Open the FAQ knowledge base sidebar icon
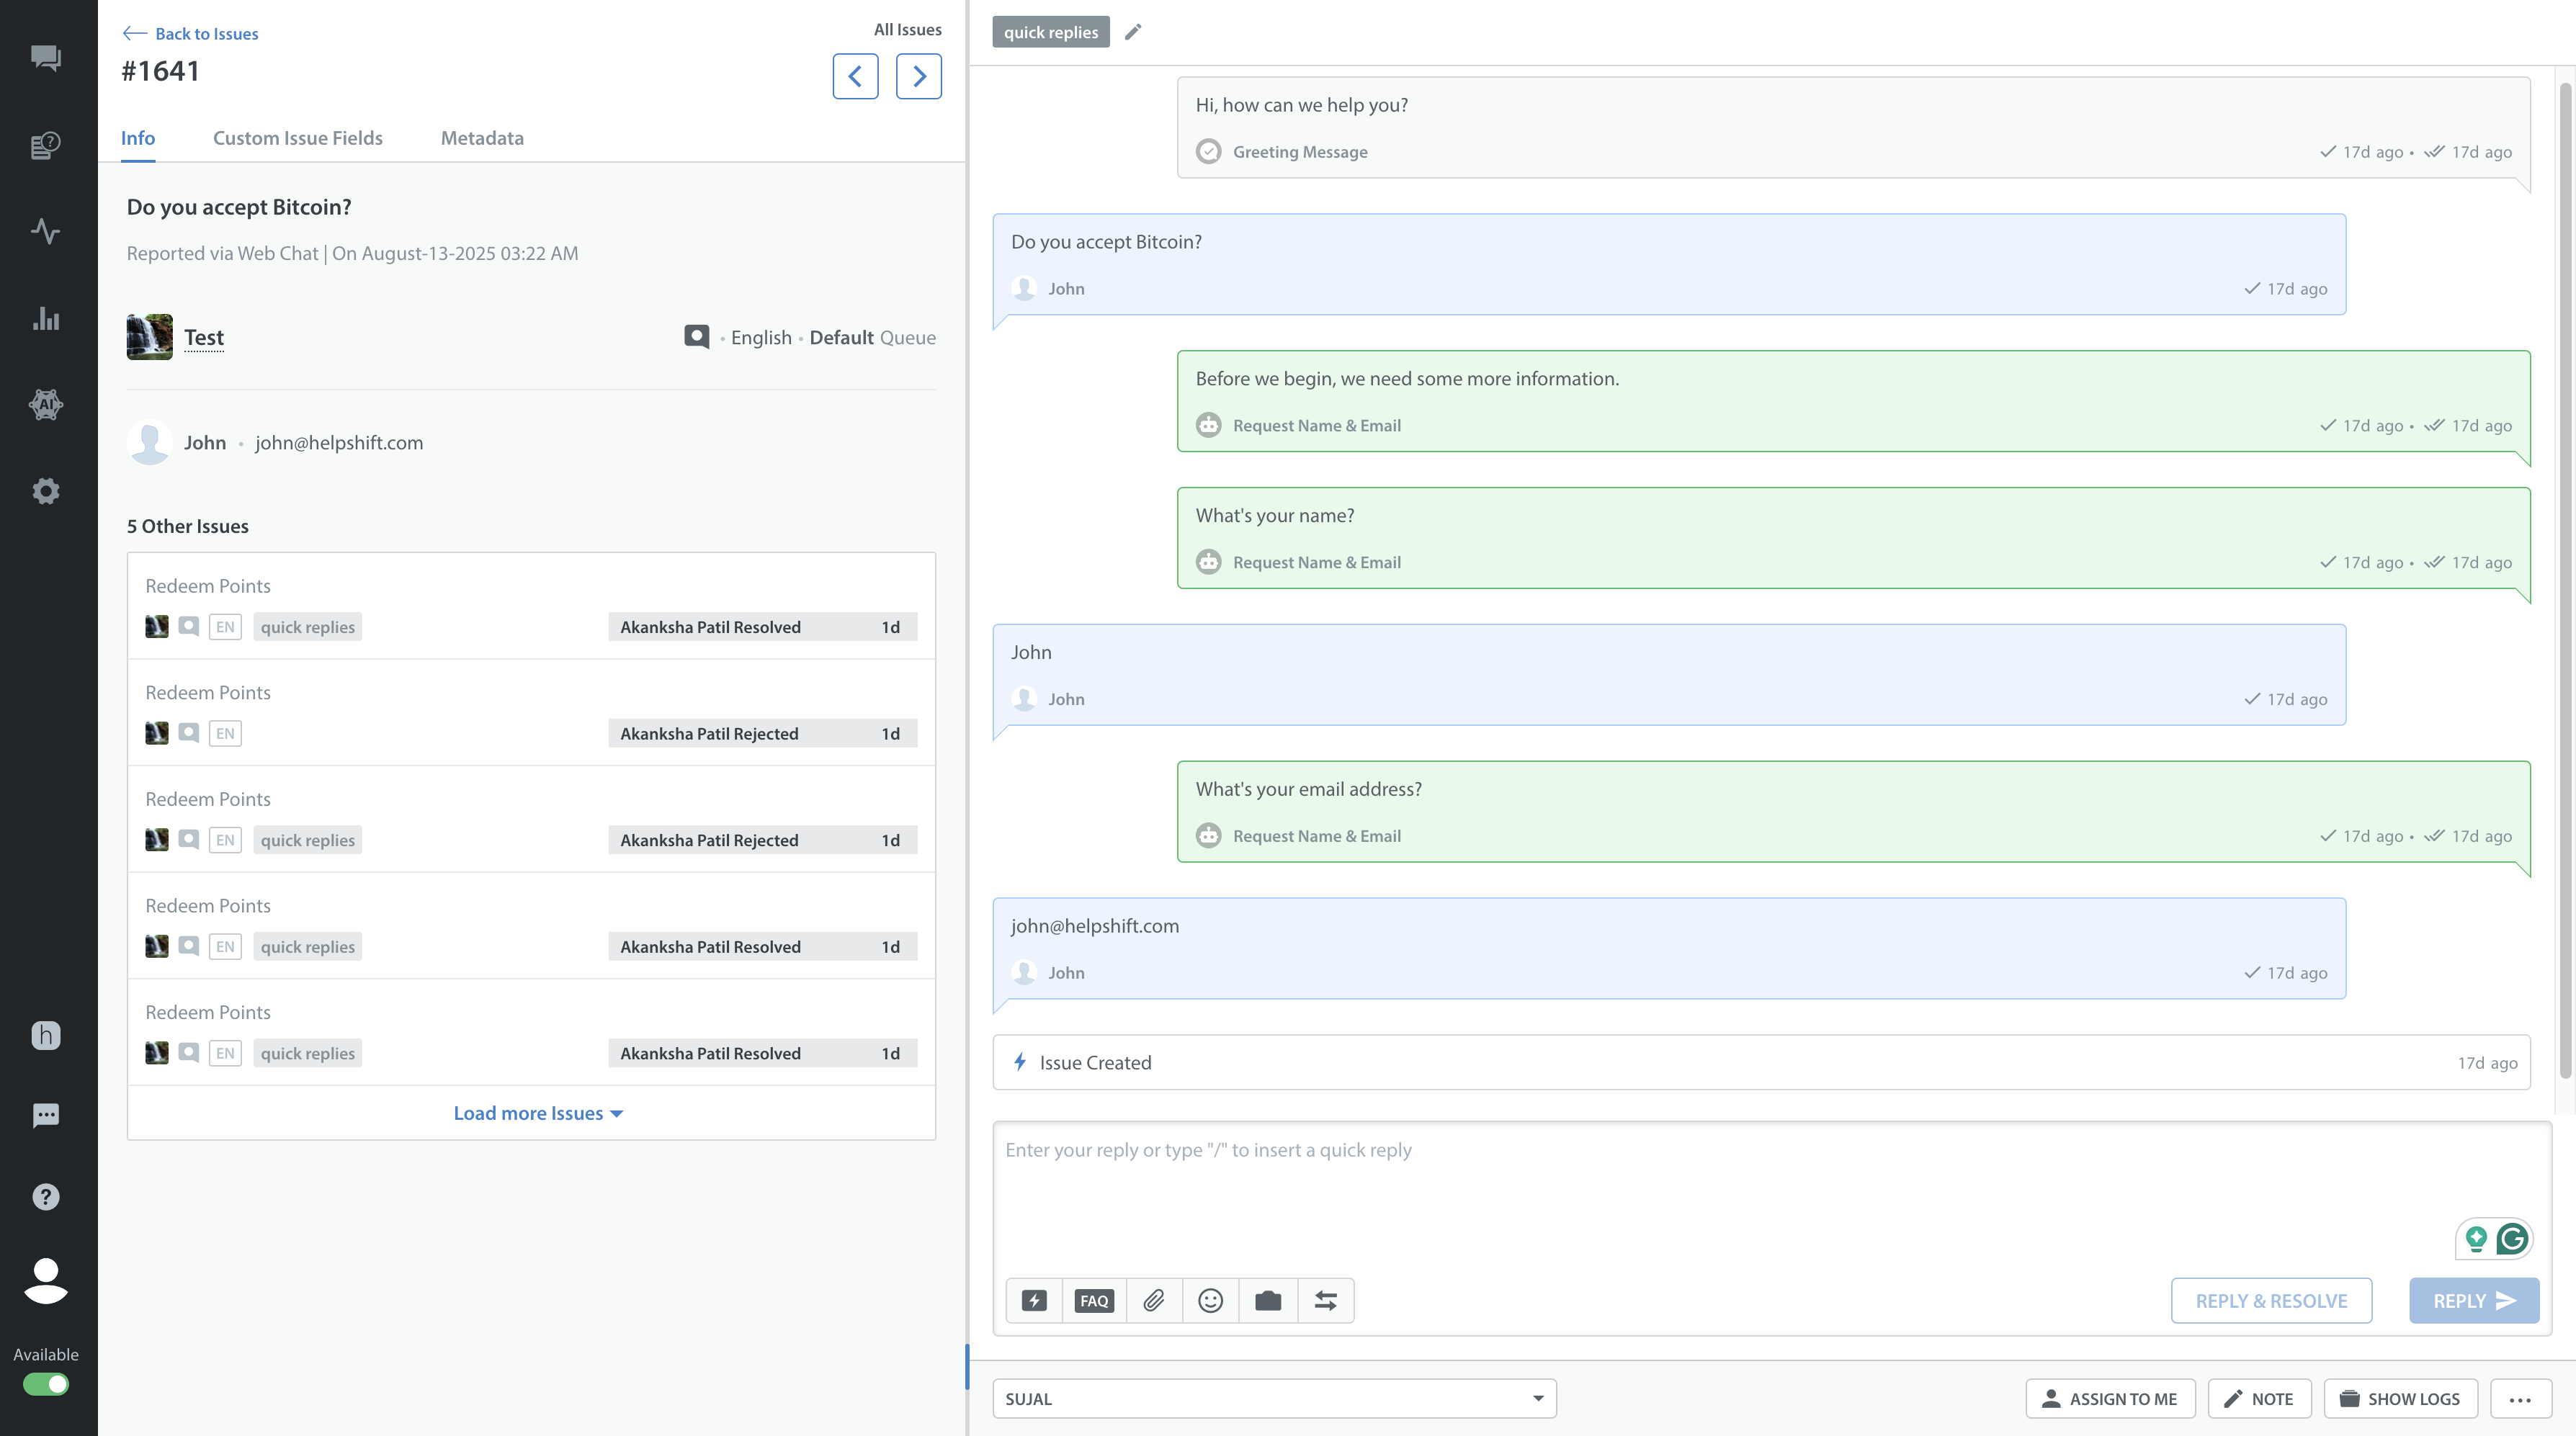 (46, 146)
